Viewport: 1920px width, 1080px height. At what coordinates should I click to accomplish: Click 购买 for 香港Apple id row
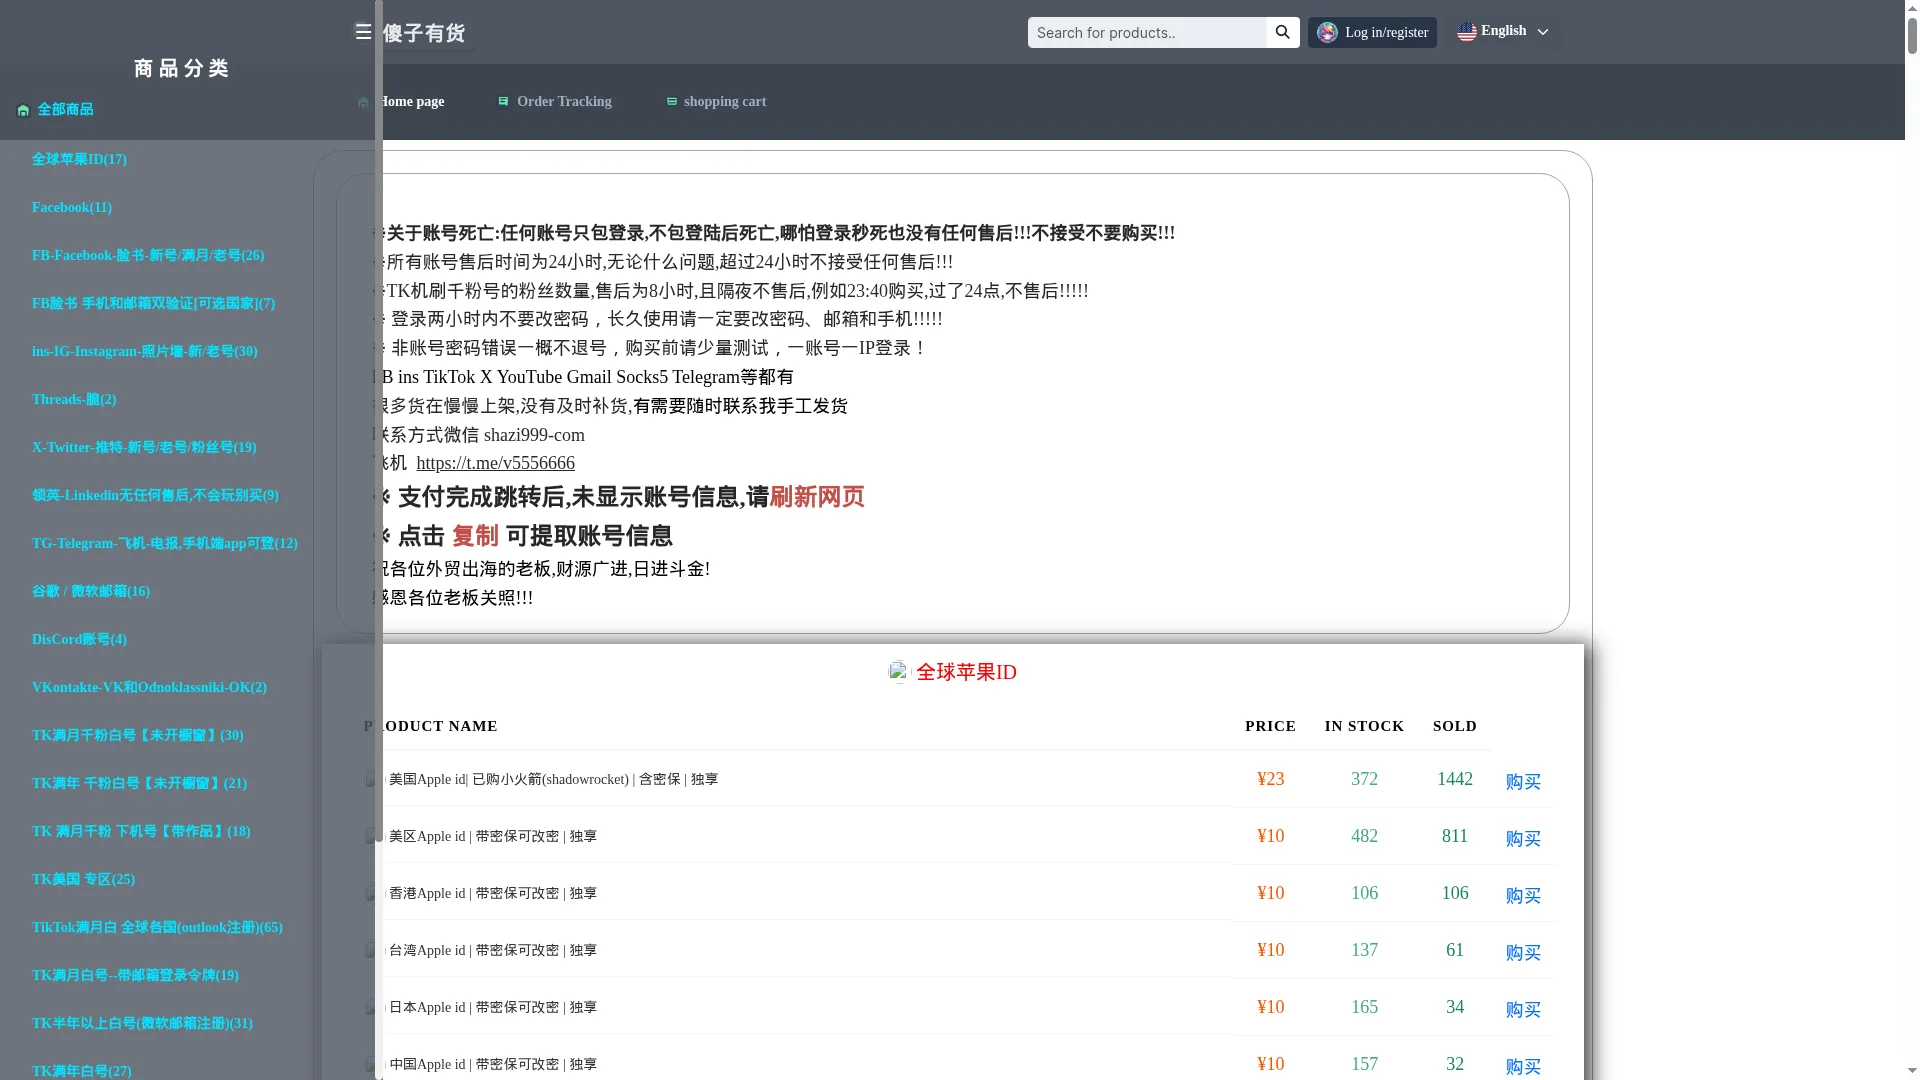(1523, 896)
